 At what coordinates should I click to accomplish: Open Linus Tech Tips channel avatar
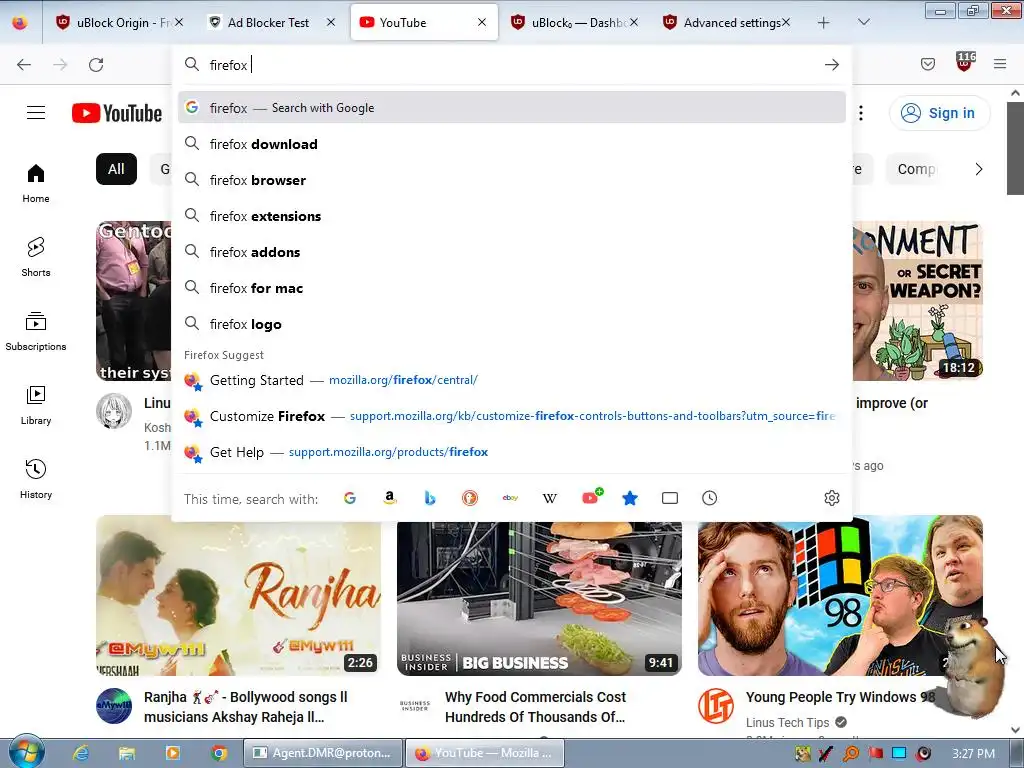click(x=716, y=706)
